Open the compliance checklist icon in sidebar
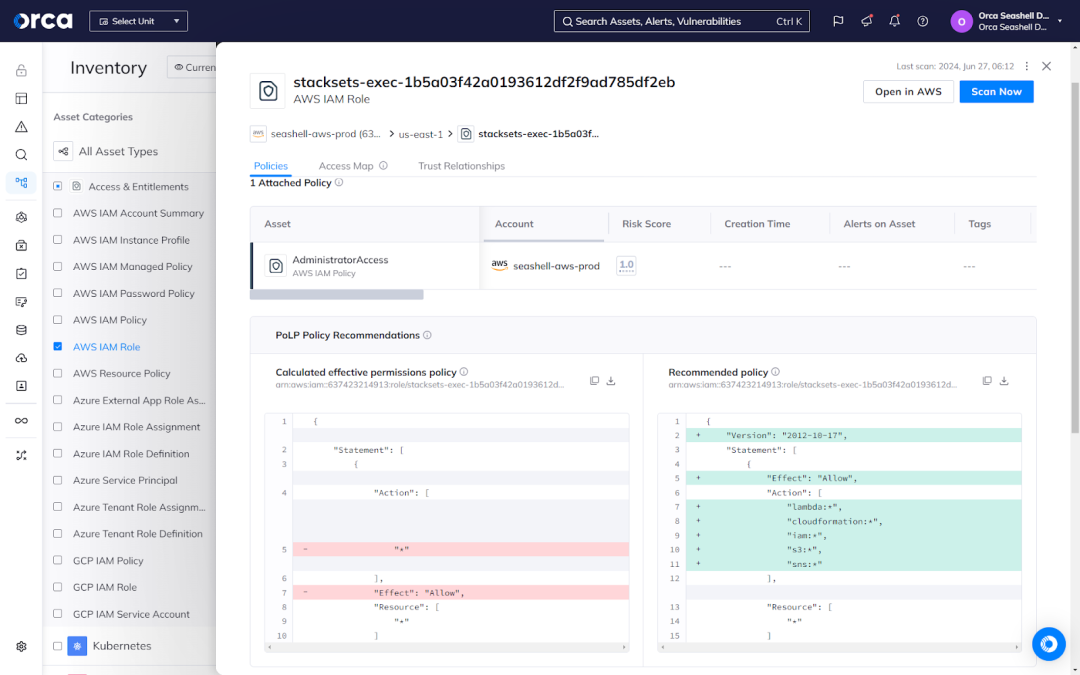 click(21, 273)
